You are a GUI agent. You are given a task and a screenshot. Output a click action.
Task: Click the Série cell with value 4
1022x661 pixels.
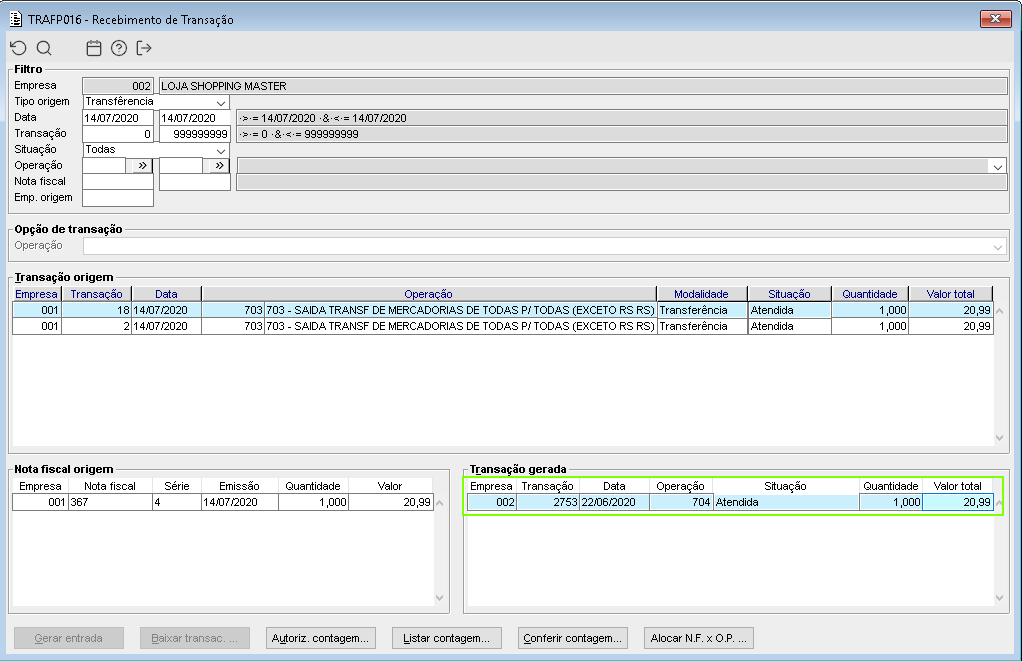click(x=177, y=502)
